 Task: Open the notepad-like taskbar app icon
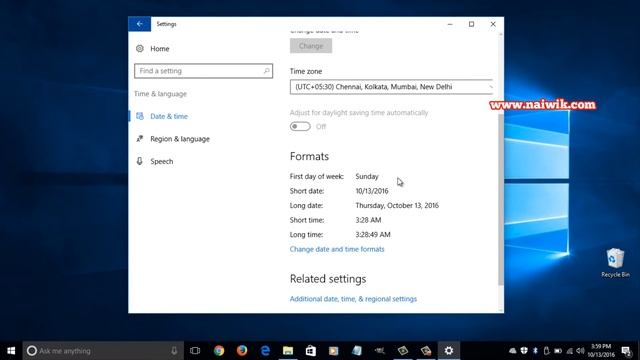[x=357, y=351]
